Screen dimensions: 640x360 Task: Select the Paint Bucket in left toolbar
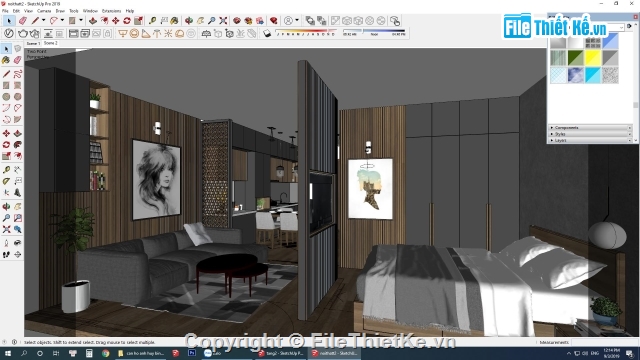(x=6, y=60)
